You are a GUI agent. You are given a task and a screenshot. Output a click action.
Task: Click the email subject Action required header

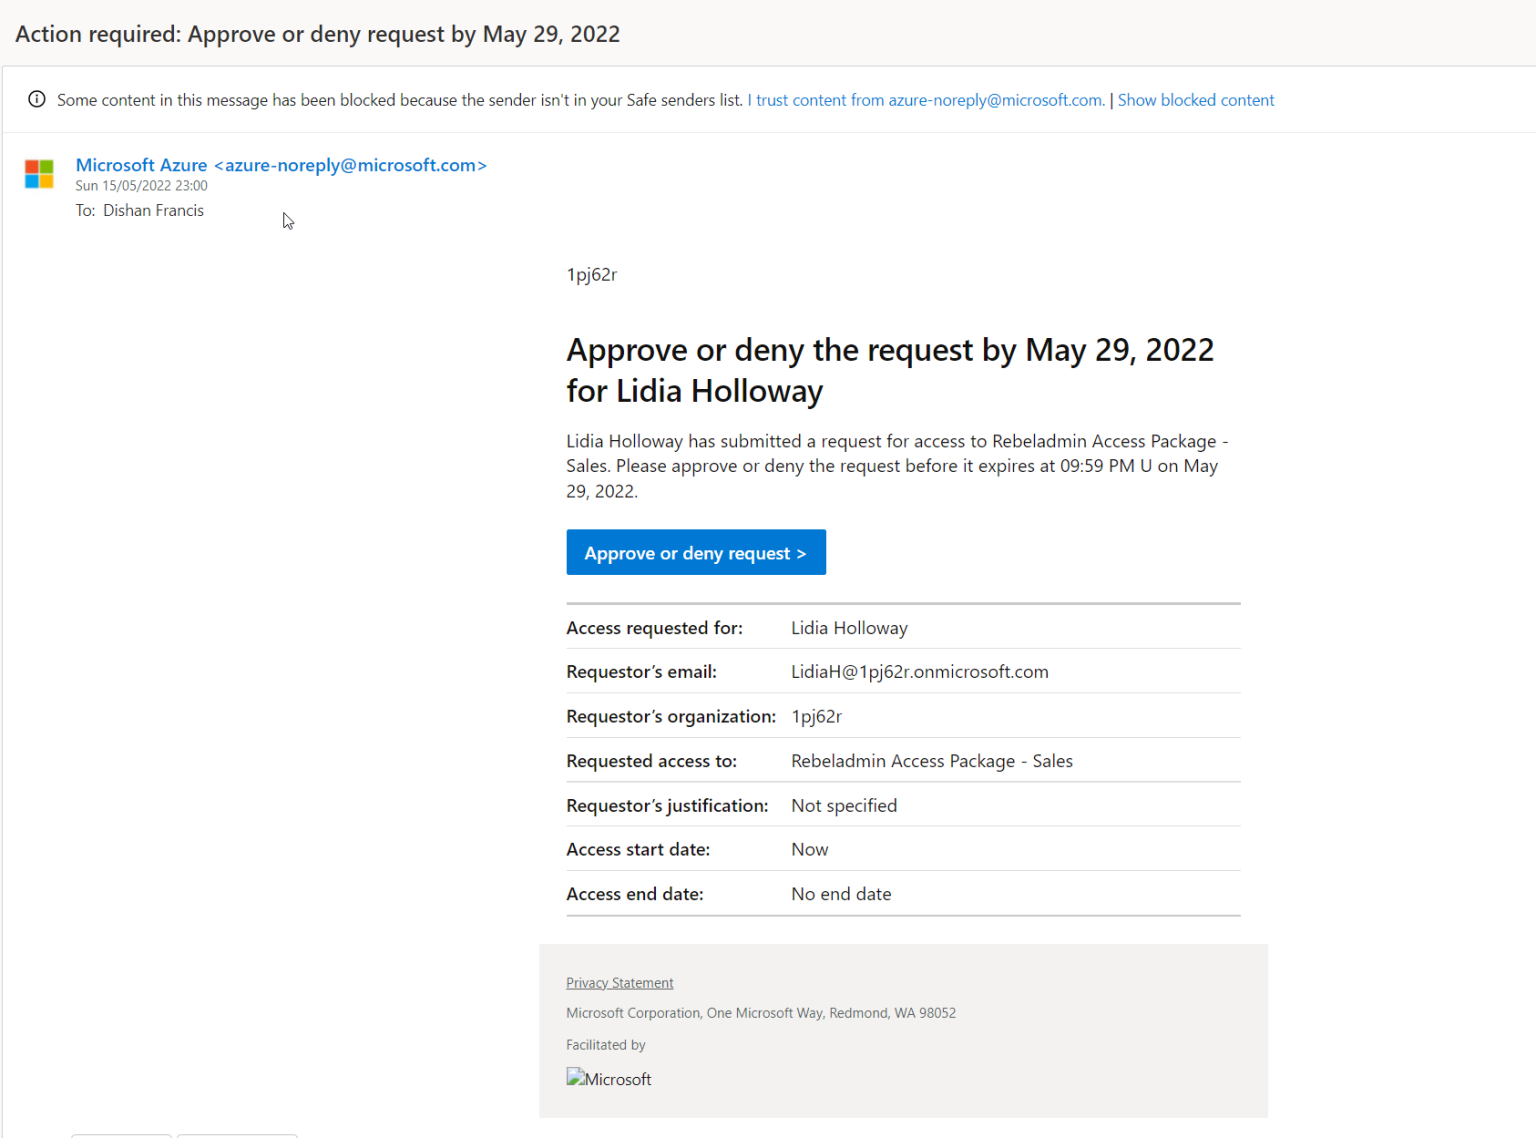317,33
